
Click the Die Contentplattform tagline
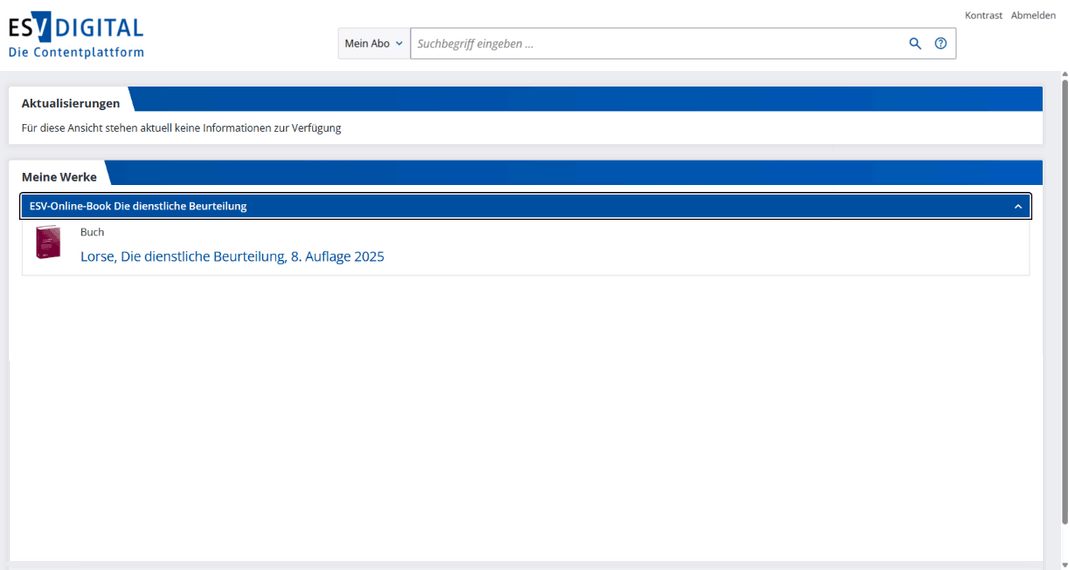[76, 52]
